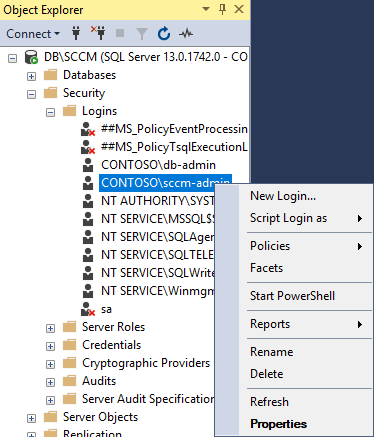Select the CONTOSO\db-admin login

(158, 165)
